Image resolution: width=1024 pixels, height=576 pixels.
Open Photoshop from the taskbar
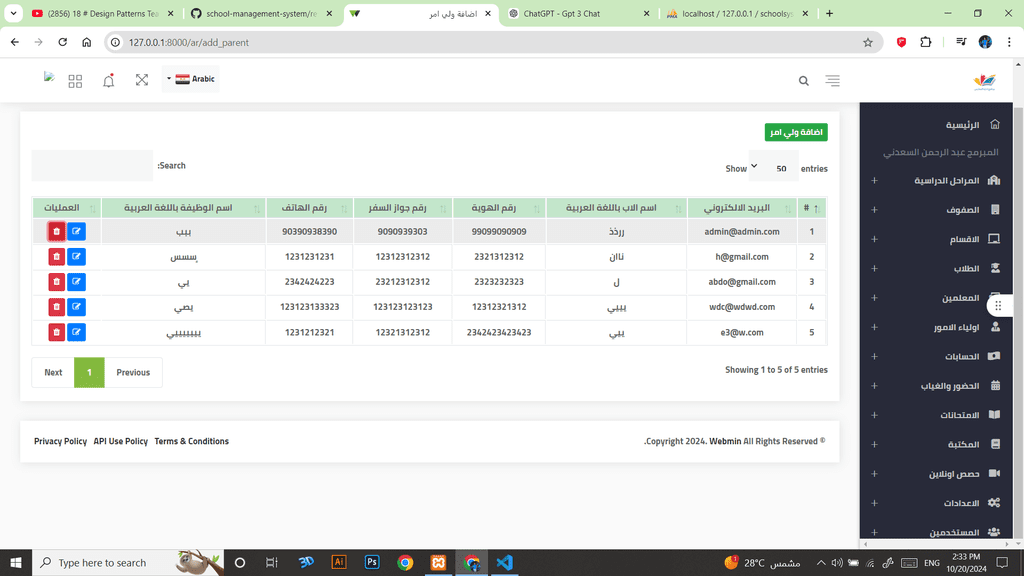372,562
